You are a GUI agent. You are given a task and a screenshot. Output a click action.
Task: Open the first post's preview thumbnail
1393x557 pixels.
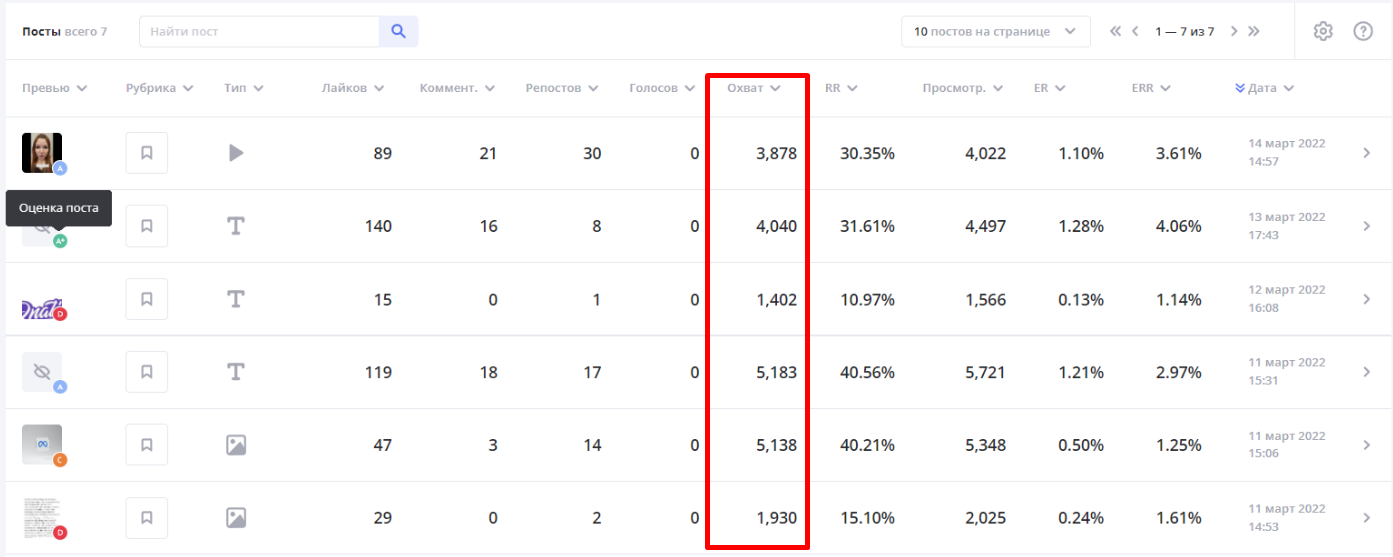coord(42,153)
